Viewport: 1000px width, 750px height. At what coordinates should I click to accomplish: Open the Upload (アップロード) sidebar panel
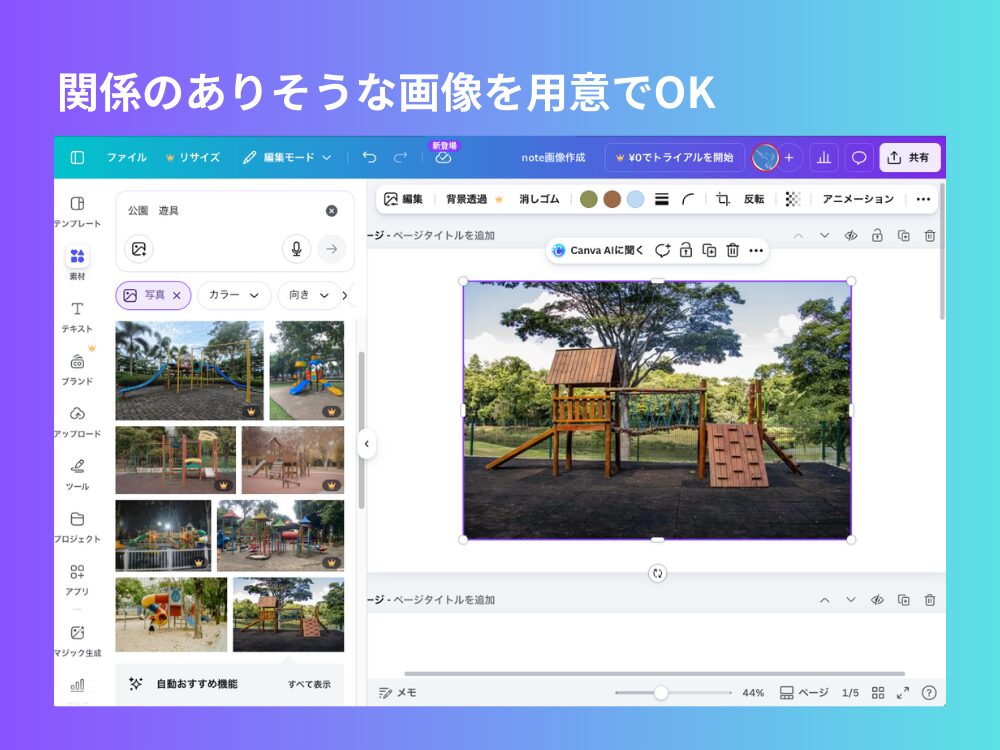77,422
